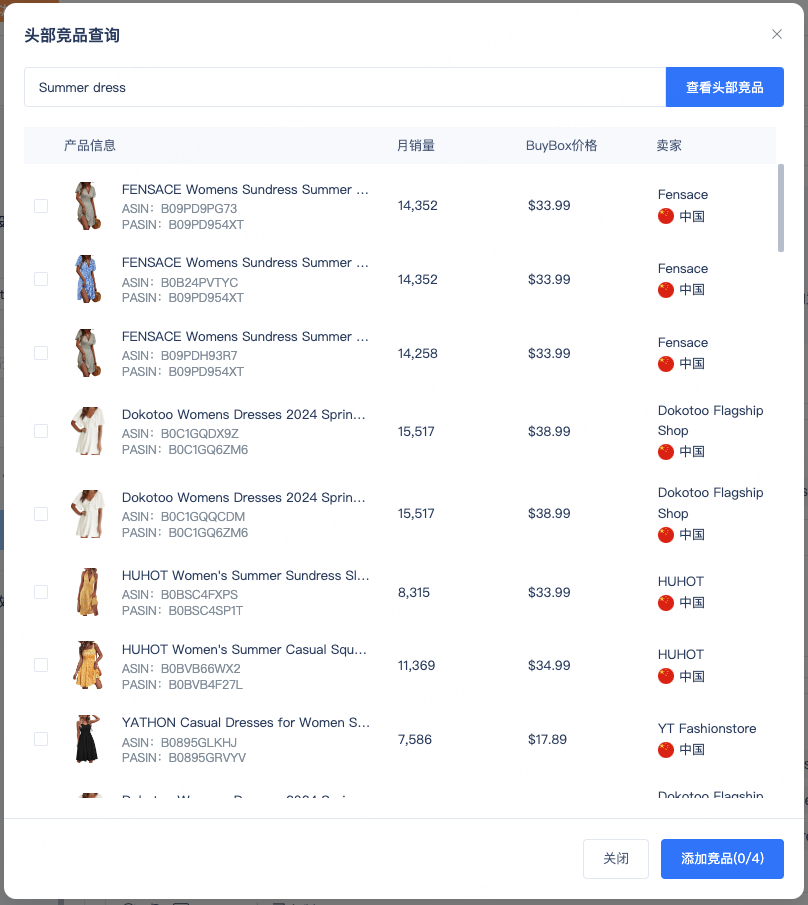Click China flag icon in B0BSC4FXPS row
The image size is (808, 905).
point(666,603)
